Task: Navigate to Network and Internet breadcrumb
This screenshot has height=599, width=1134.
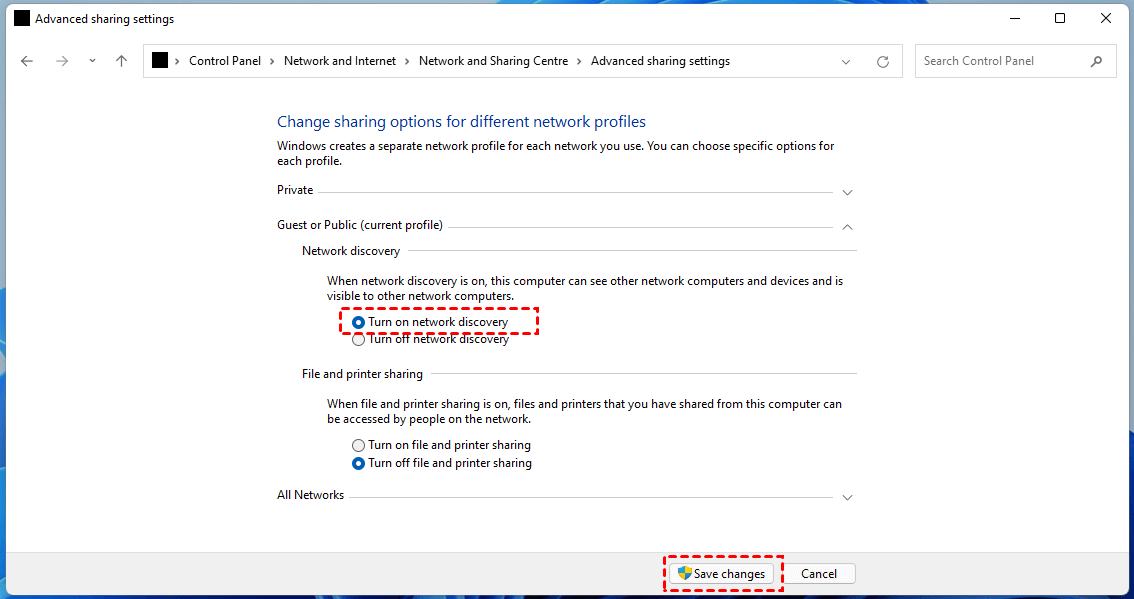Action: point(340,61)
